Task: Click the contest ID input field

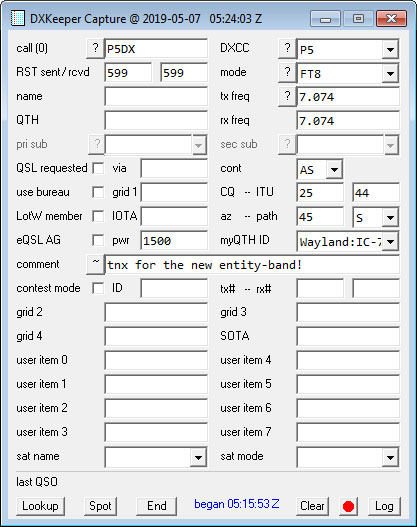Action: [x=174, y=288]
